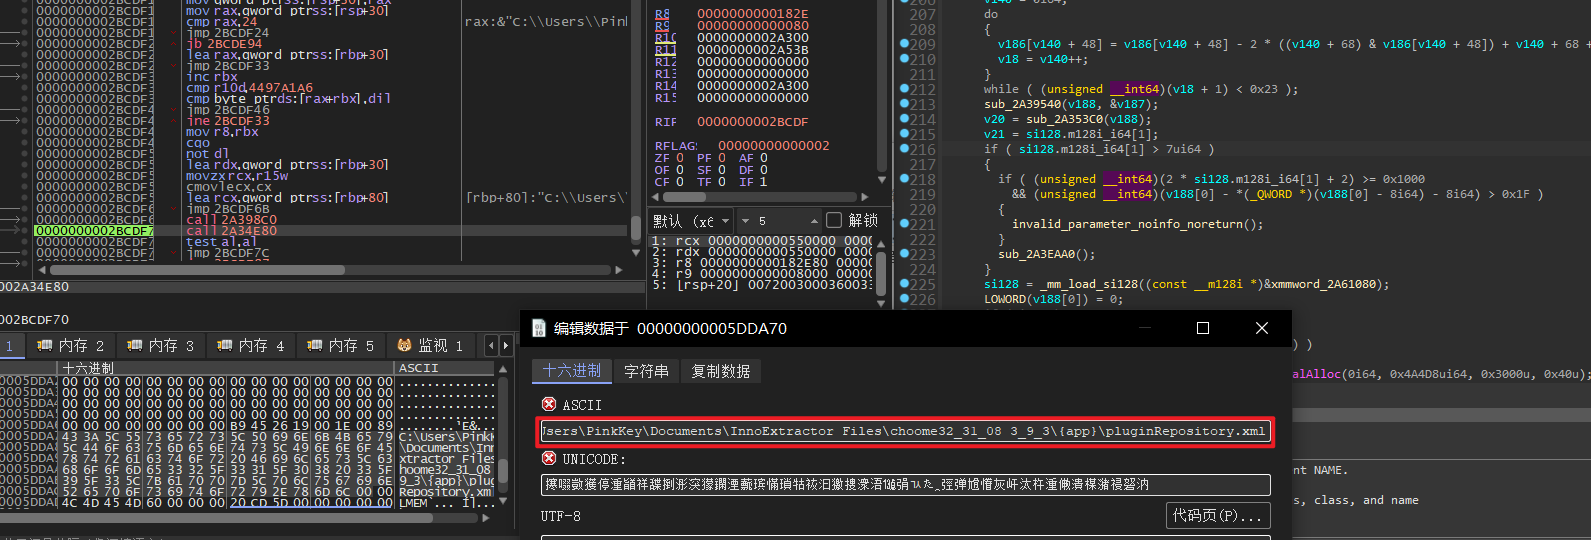Toggle breakpoint dot on IDA line 216
Screen dimensions: 1591x540
point(904,149)
